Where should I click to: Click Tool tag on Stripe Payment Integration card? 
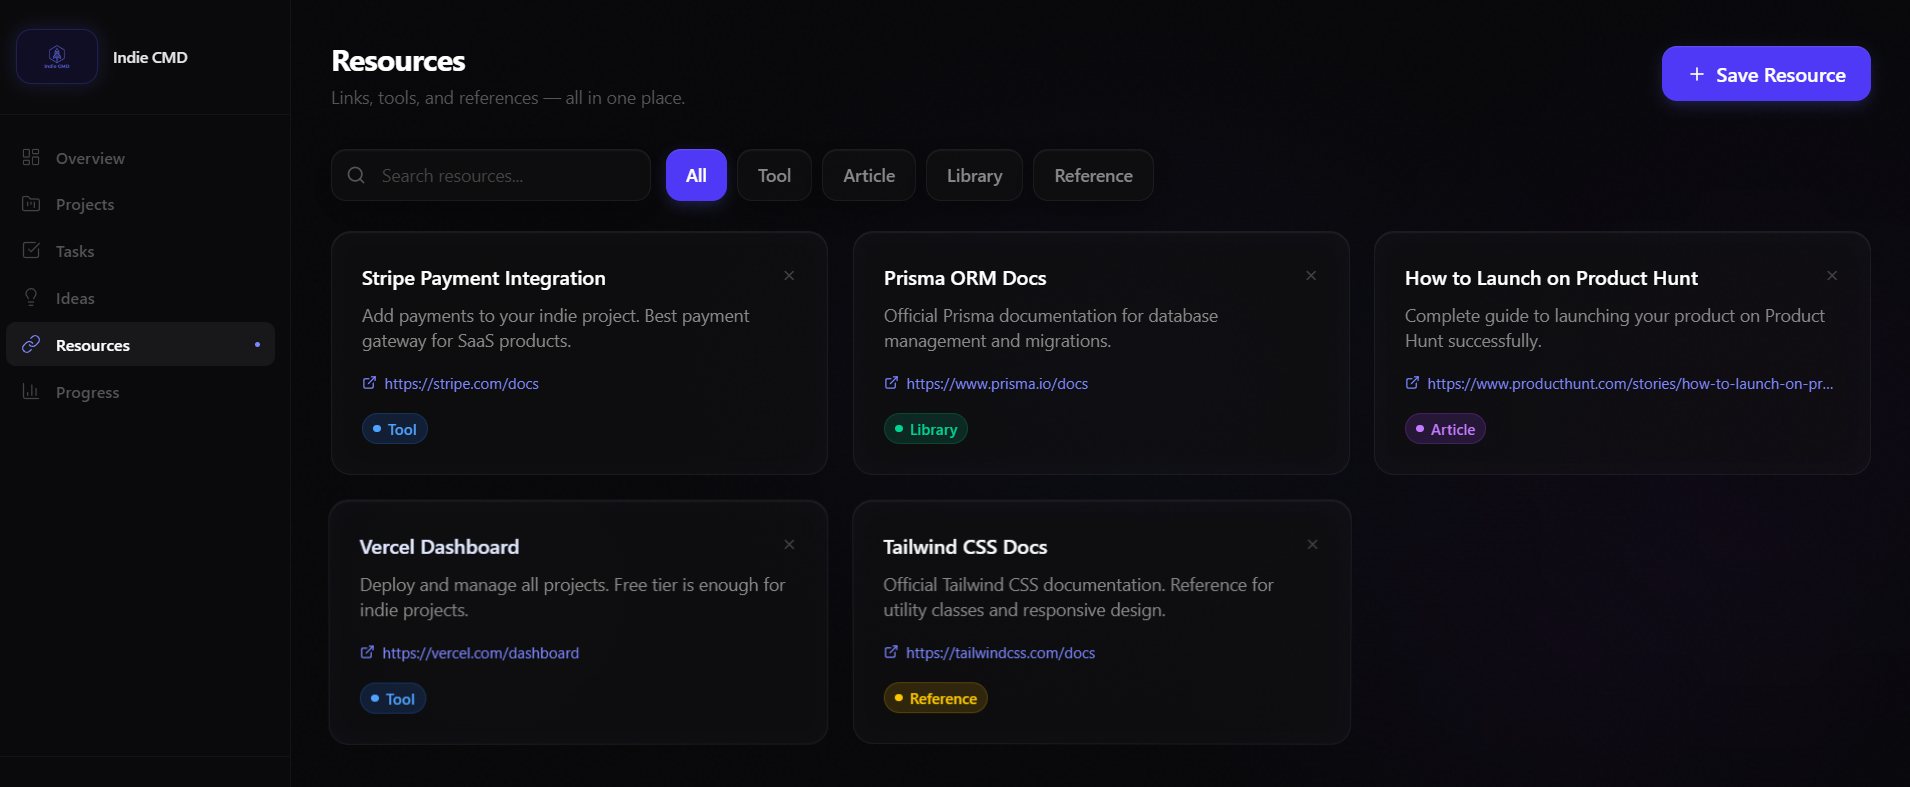[x=395, y=429]
